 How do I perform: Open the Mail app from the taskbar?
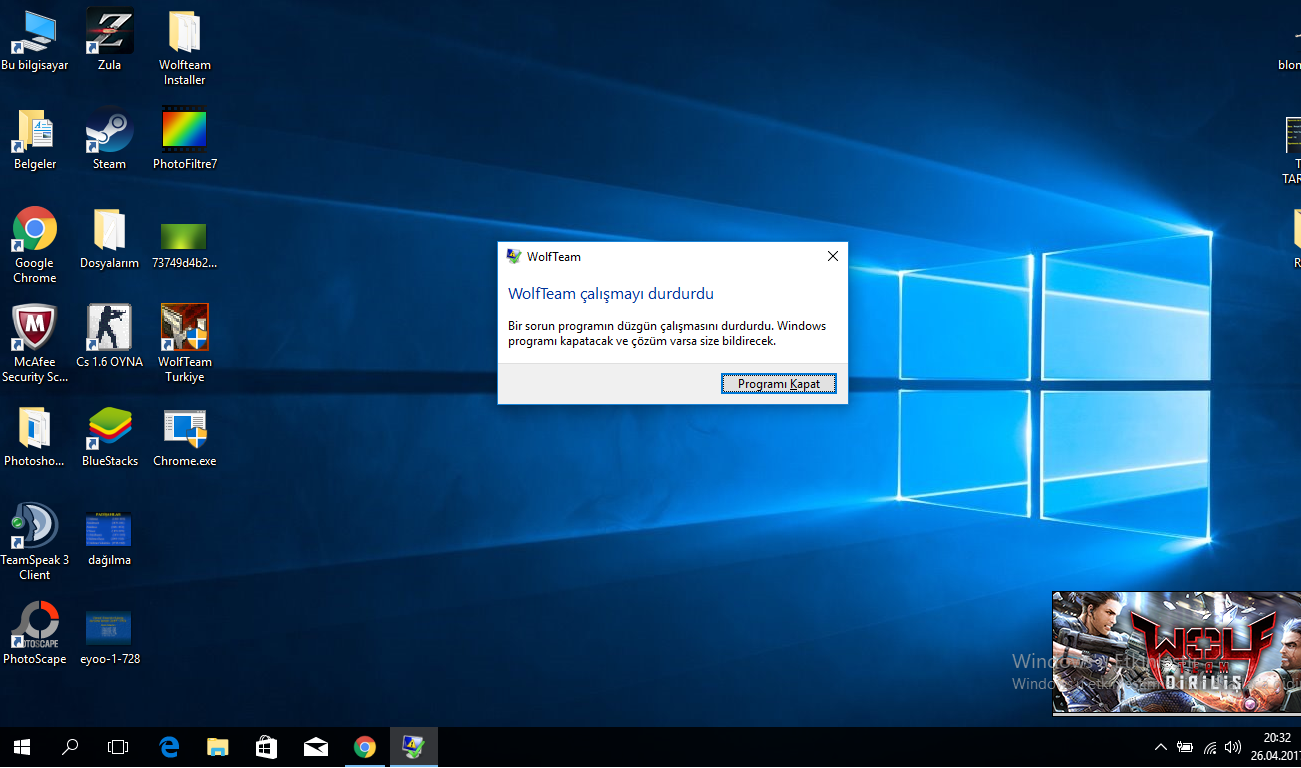[315, 747]
